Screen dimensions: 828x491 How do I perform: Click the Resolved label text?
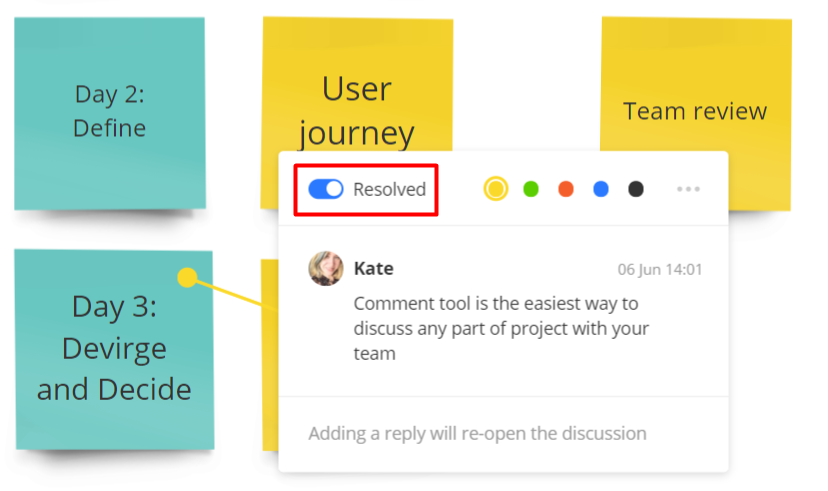pyautogui.click(x=389, y=189)
